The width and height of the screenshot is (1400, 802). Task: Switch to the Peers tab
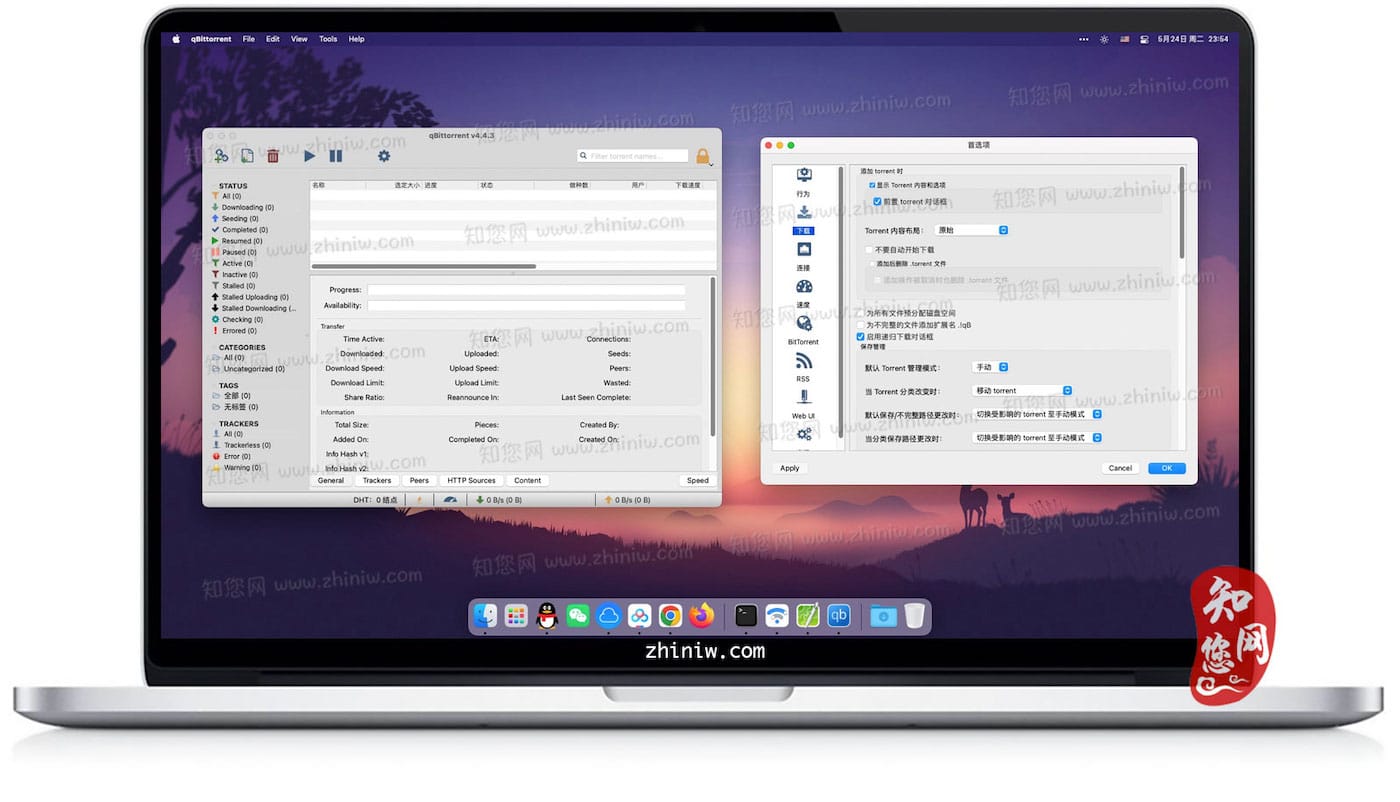pyautogui.click(x=419, y=481)
